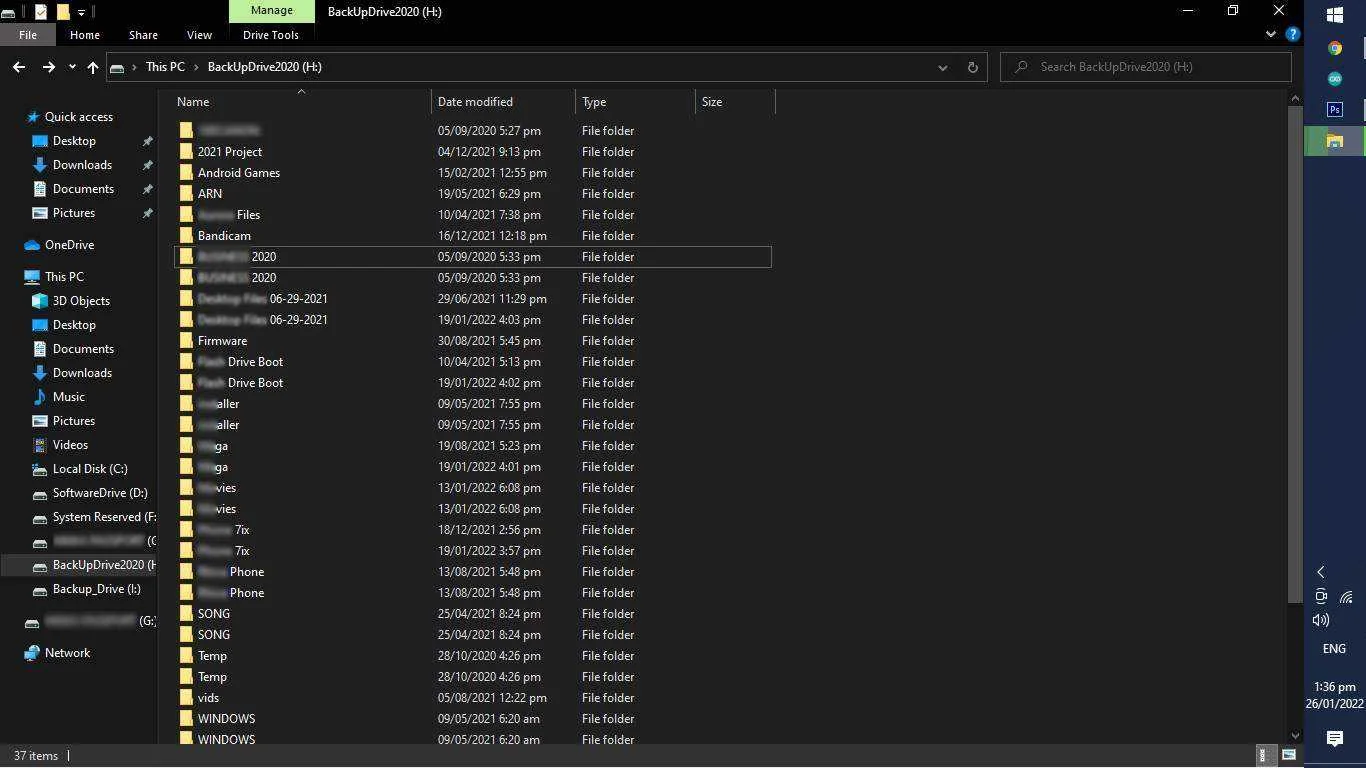Expand the address bar history dropdown
Viewport: 1366px width, 768px height.
coord(942,67)
